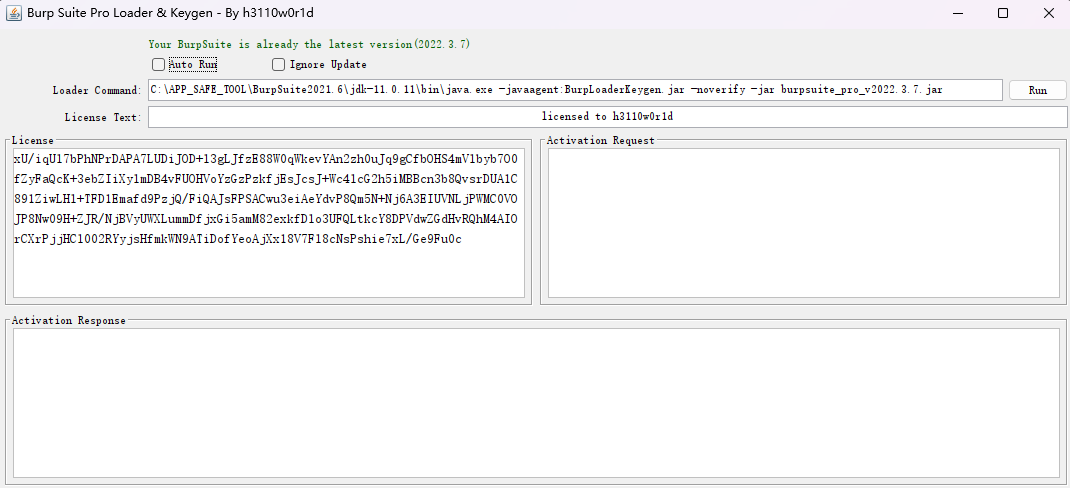Click the Run button
The width and height of the screenshot is (1070, 488).
click(x=1037, y=90)
